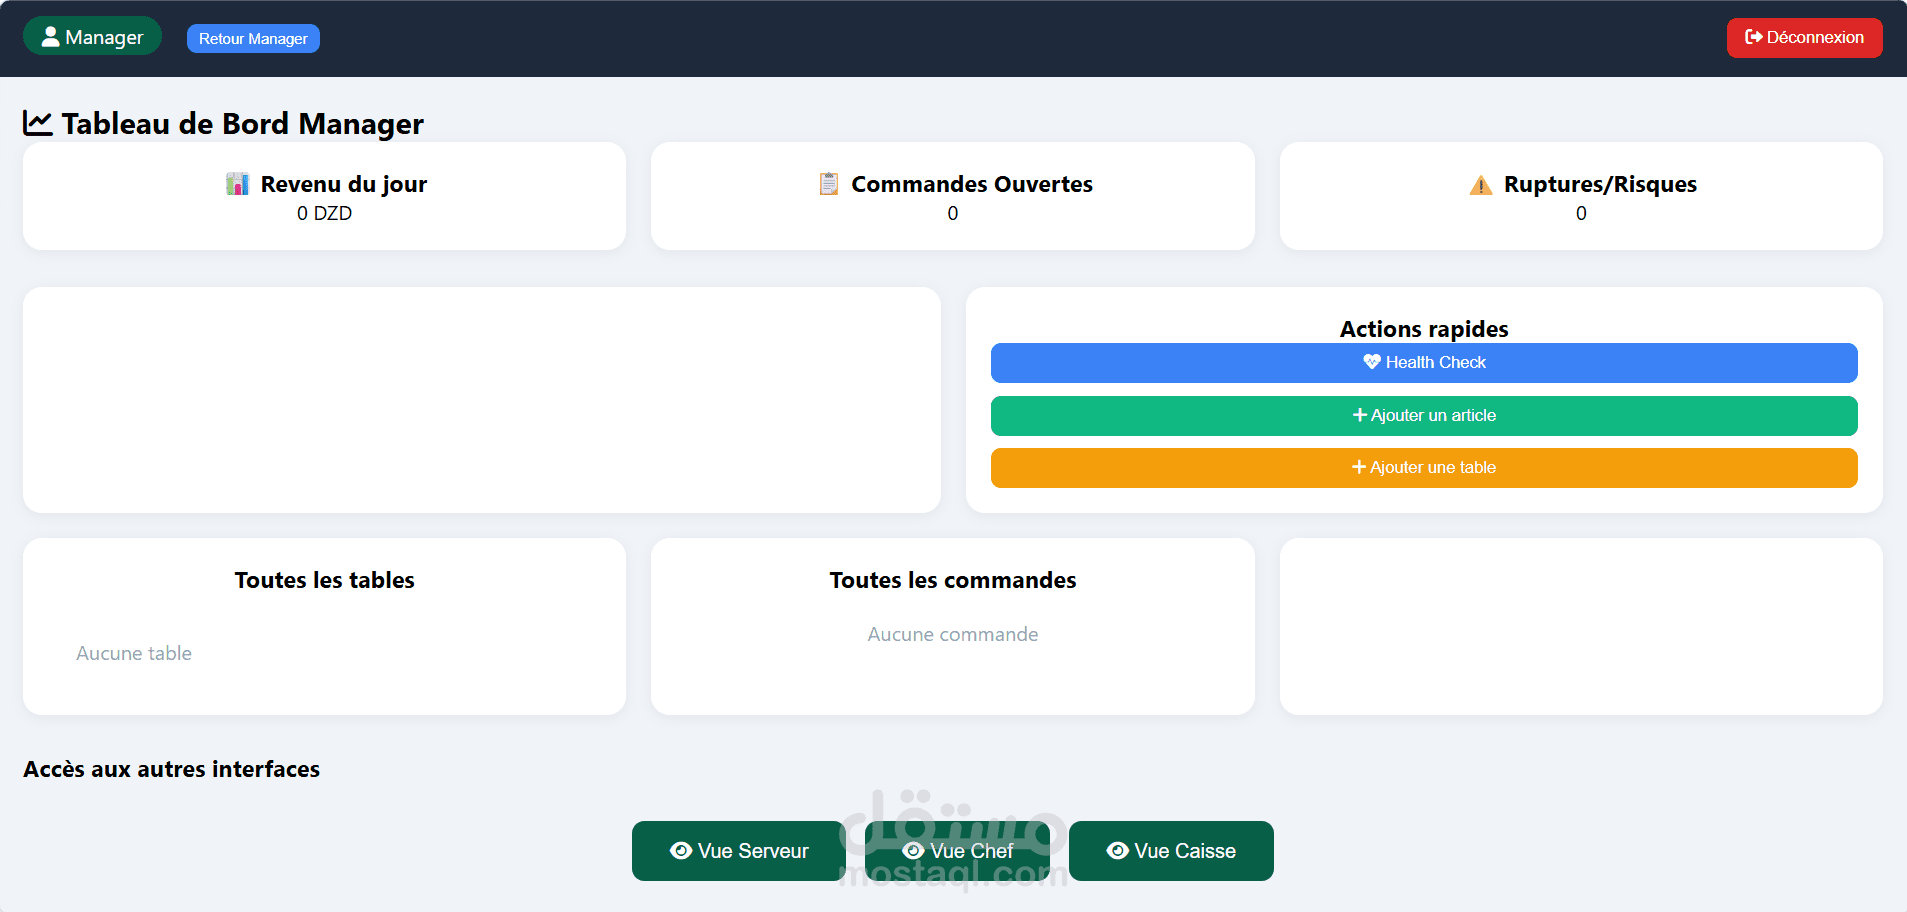
Task: Click the Ruptures/Risques title
Action: (1600, 184)
